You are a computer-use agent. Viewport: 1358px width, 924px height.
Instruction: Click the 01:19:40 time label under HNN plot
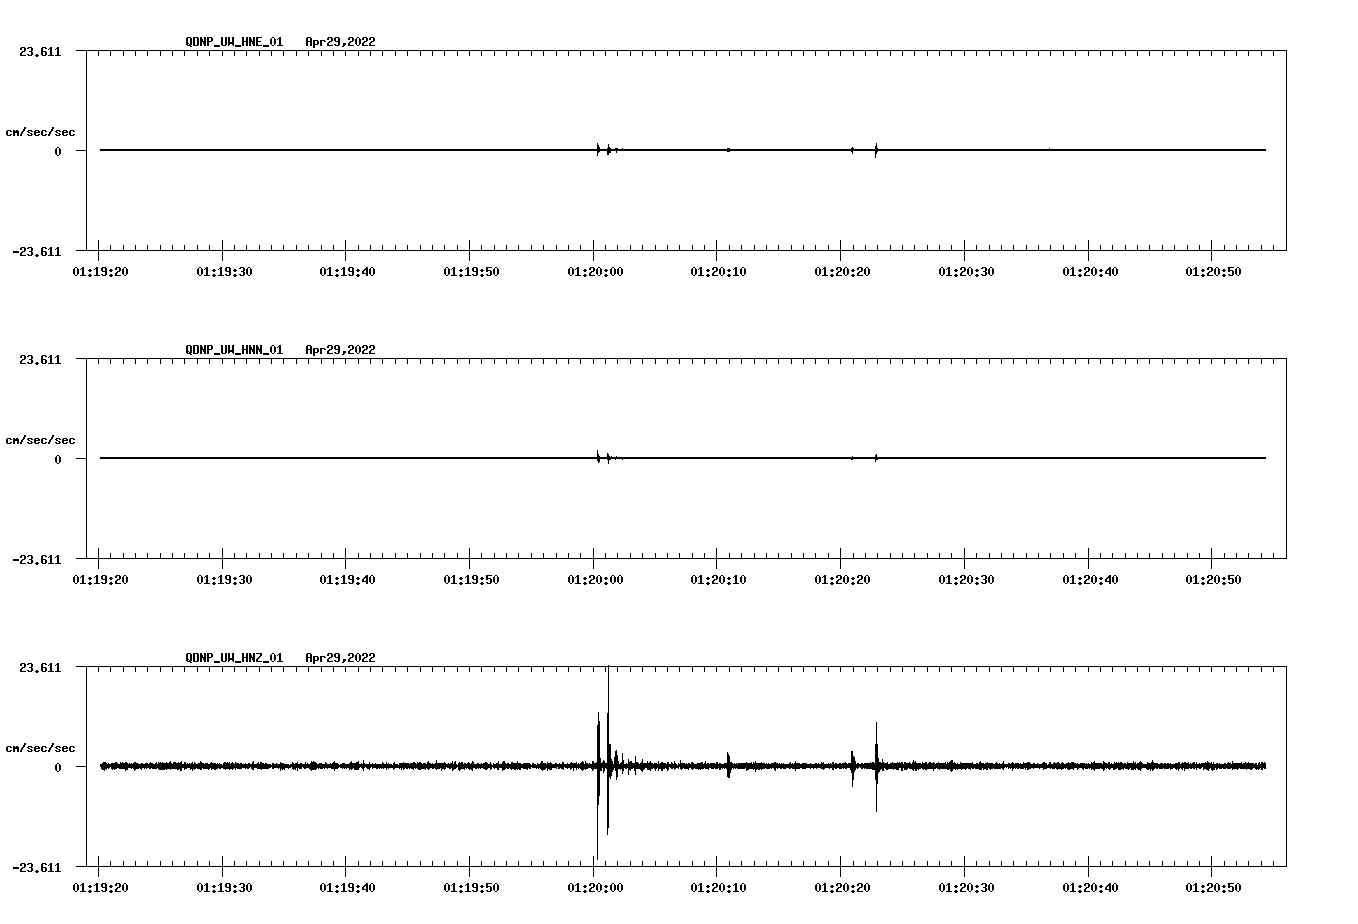pyautogui.click(x=347, y=579)
